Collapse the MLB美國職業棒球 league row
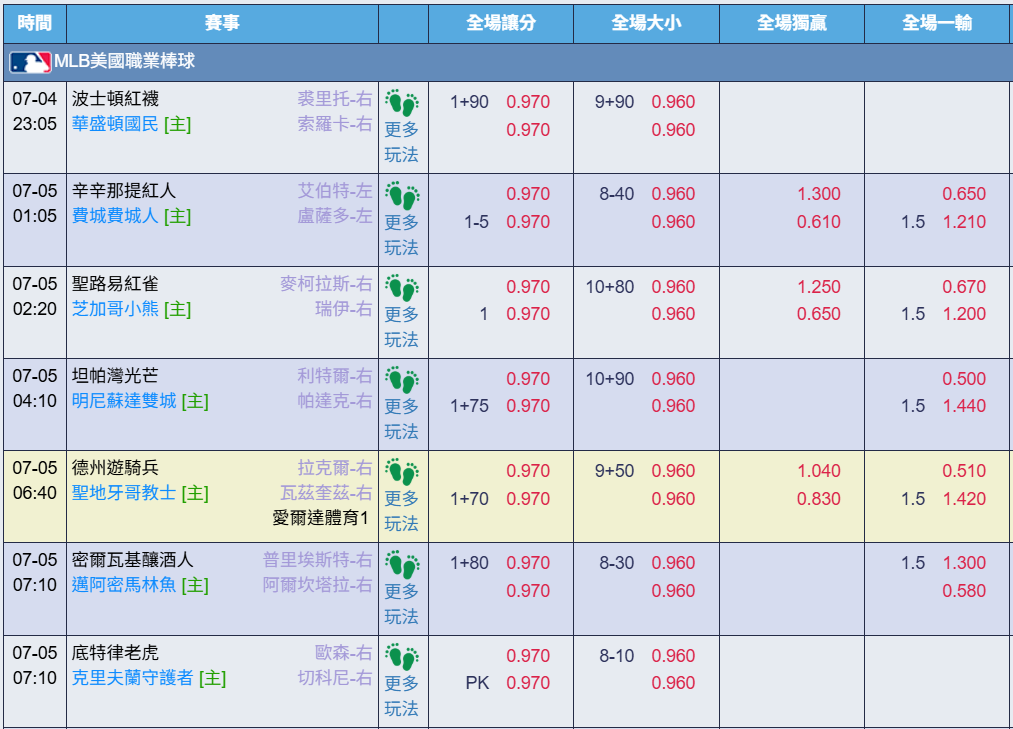 click(x=506, y=62)
